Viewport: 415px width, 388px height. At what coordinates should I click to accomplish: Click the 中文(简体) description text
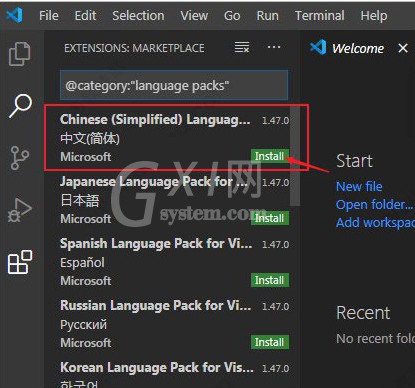[90, 138]
